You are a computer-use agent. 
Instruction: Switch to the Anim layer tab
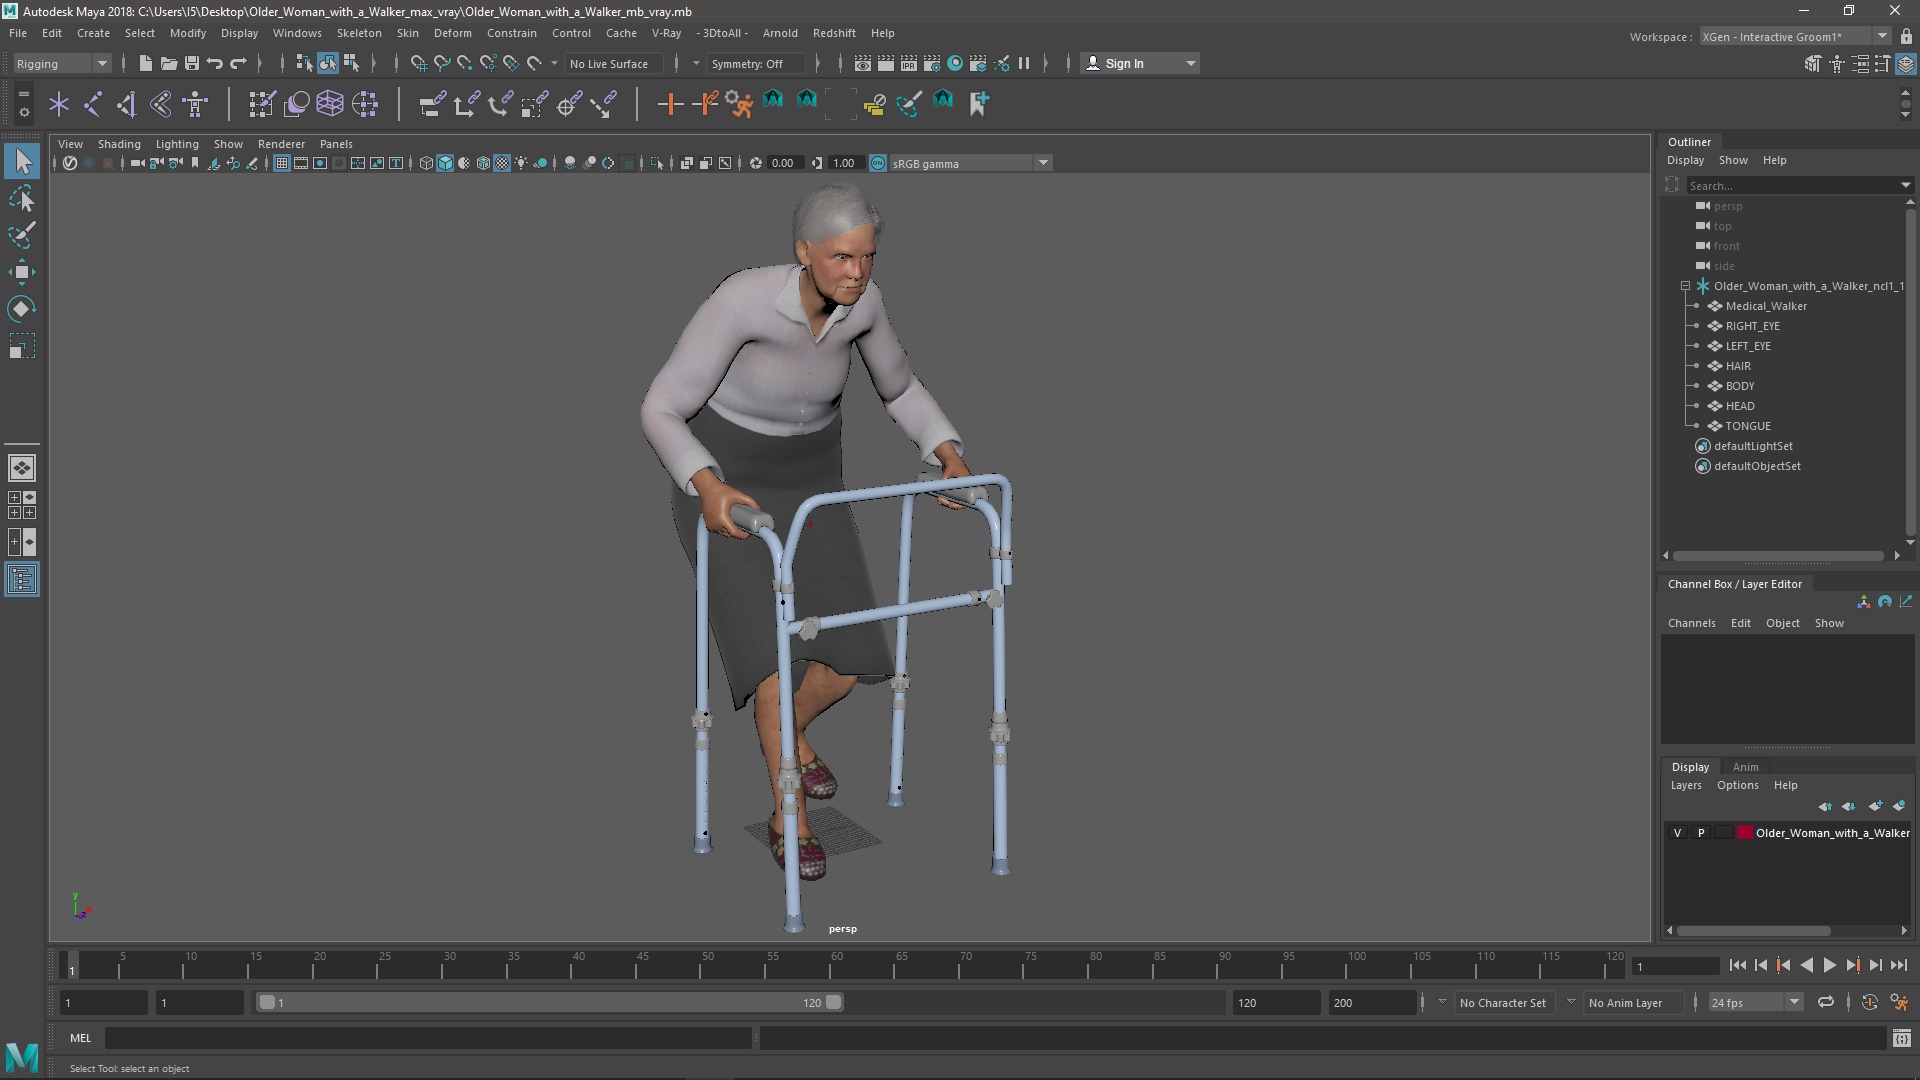click(x=1745, y=767)
